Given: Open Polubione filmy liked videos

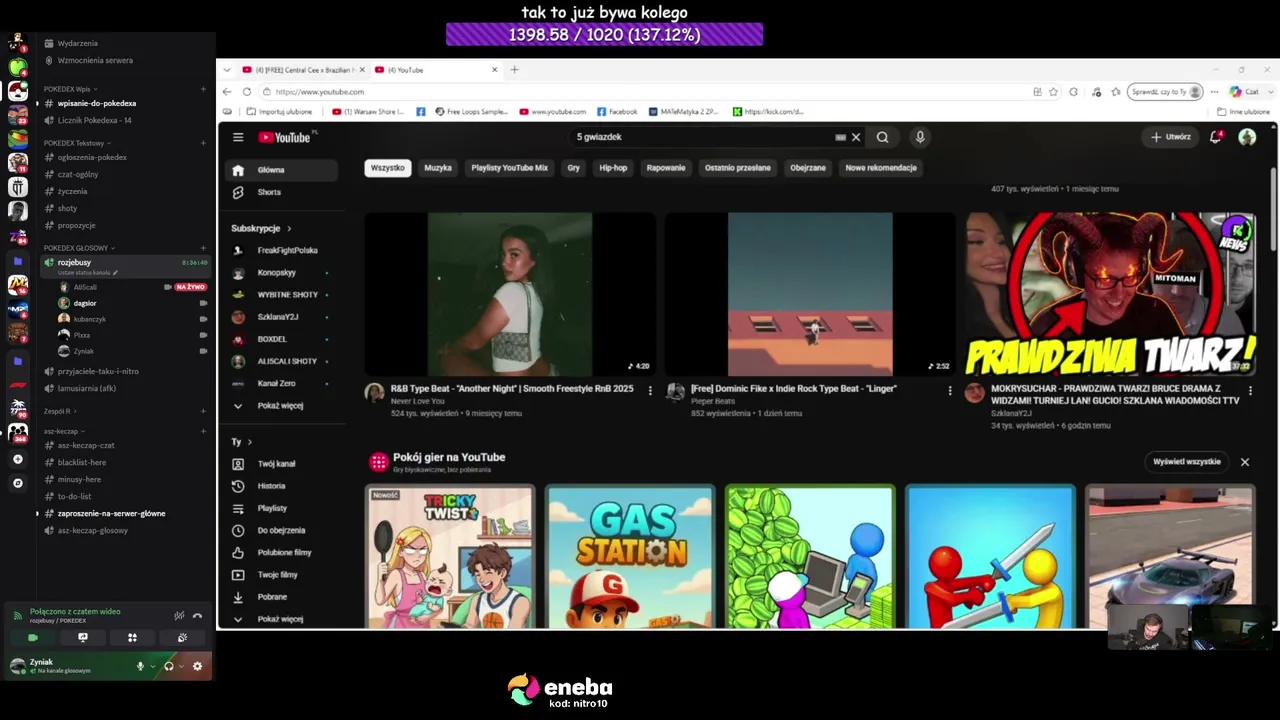Looking at the screenshot, I should pyautogui.click(x=280, y=552).
